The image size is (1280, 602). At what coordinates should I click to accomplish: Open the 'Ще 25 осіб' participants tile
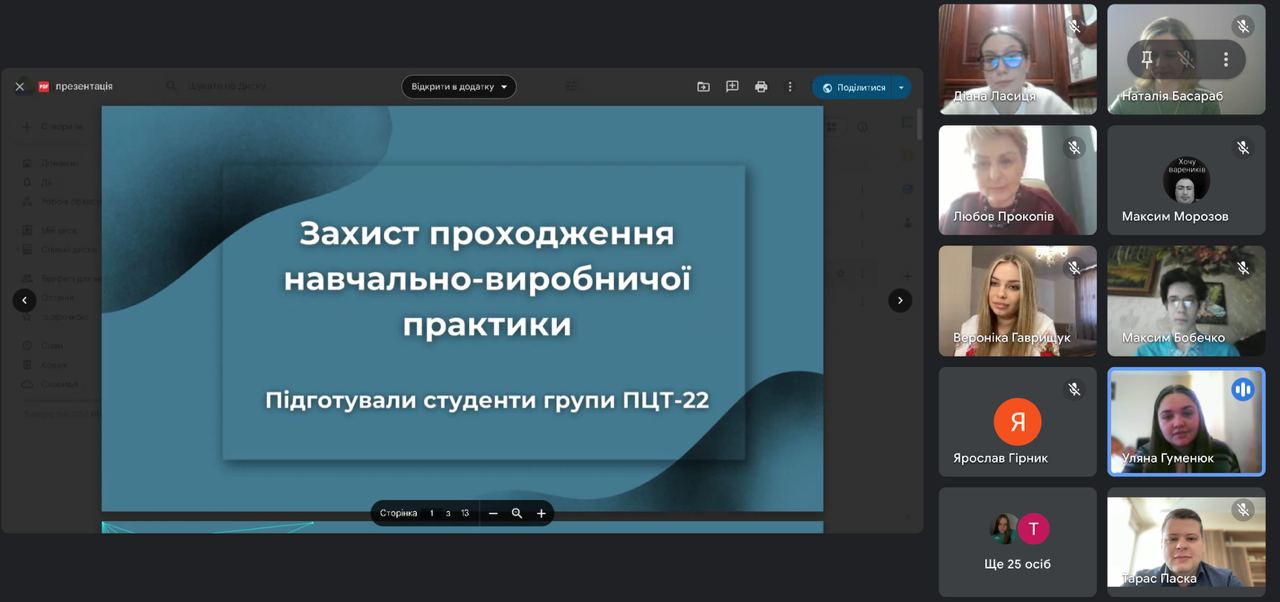(1017, 542)
